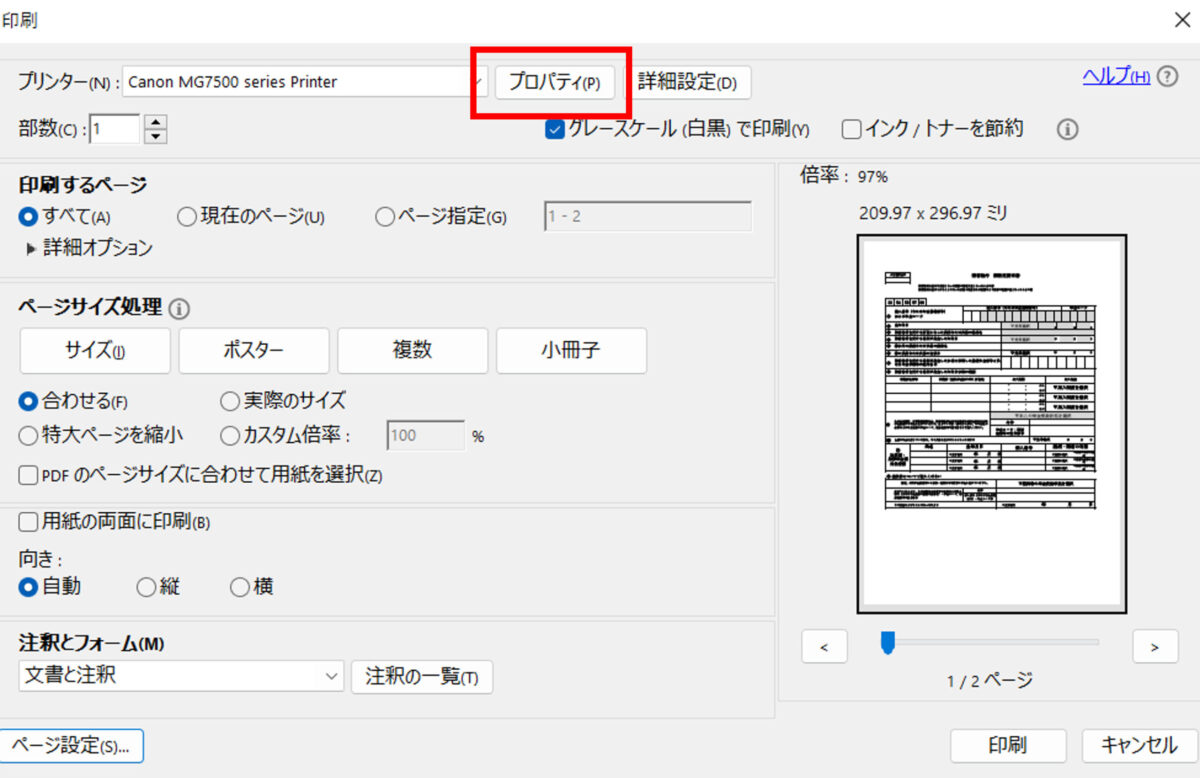
Task: Enable printing on both sides of paper
Action: pyautogui.click(x=29, y=522)
